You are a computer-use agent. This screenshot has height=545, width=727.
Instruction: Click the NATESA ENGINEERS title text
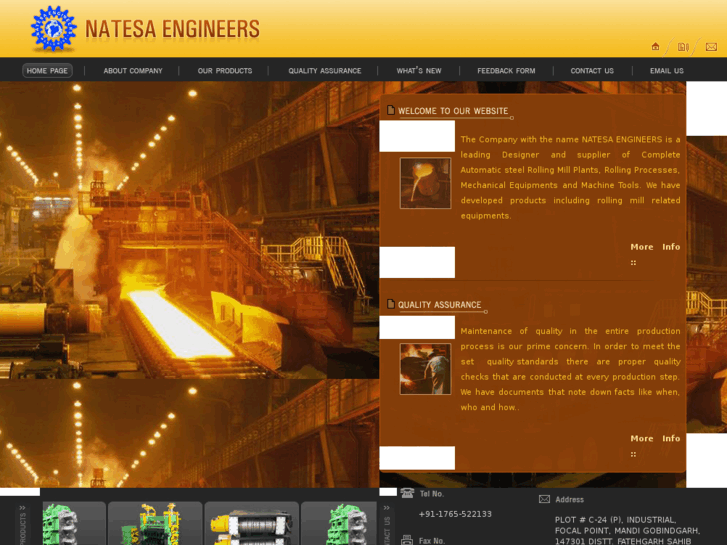coord(172,29)
